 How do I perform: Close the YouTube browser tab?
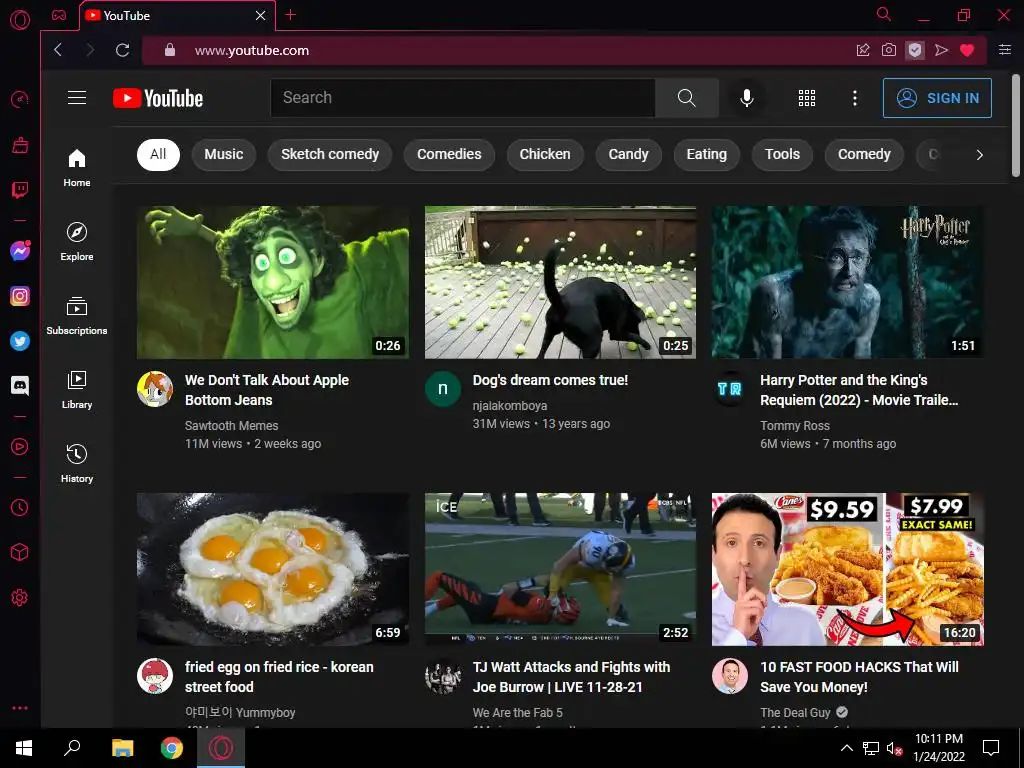tap(261, 15)
